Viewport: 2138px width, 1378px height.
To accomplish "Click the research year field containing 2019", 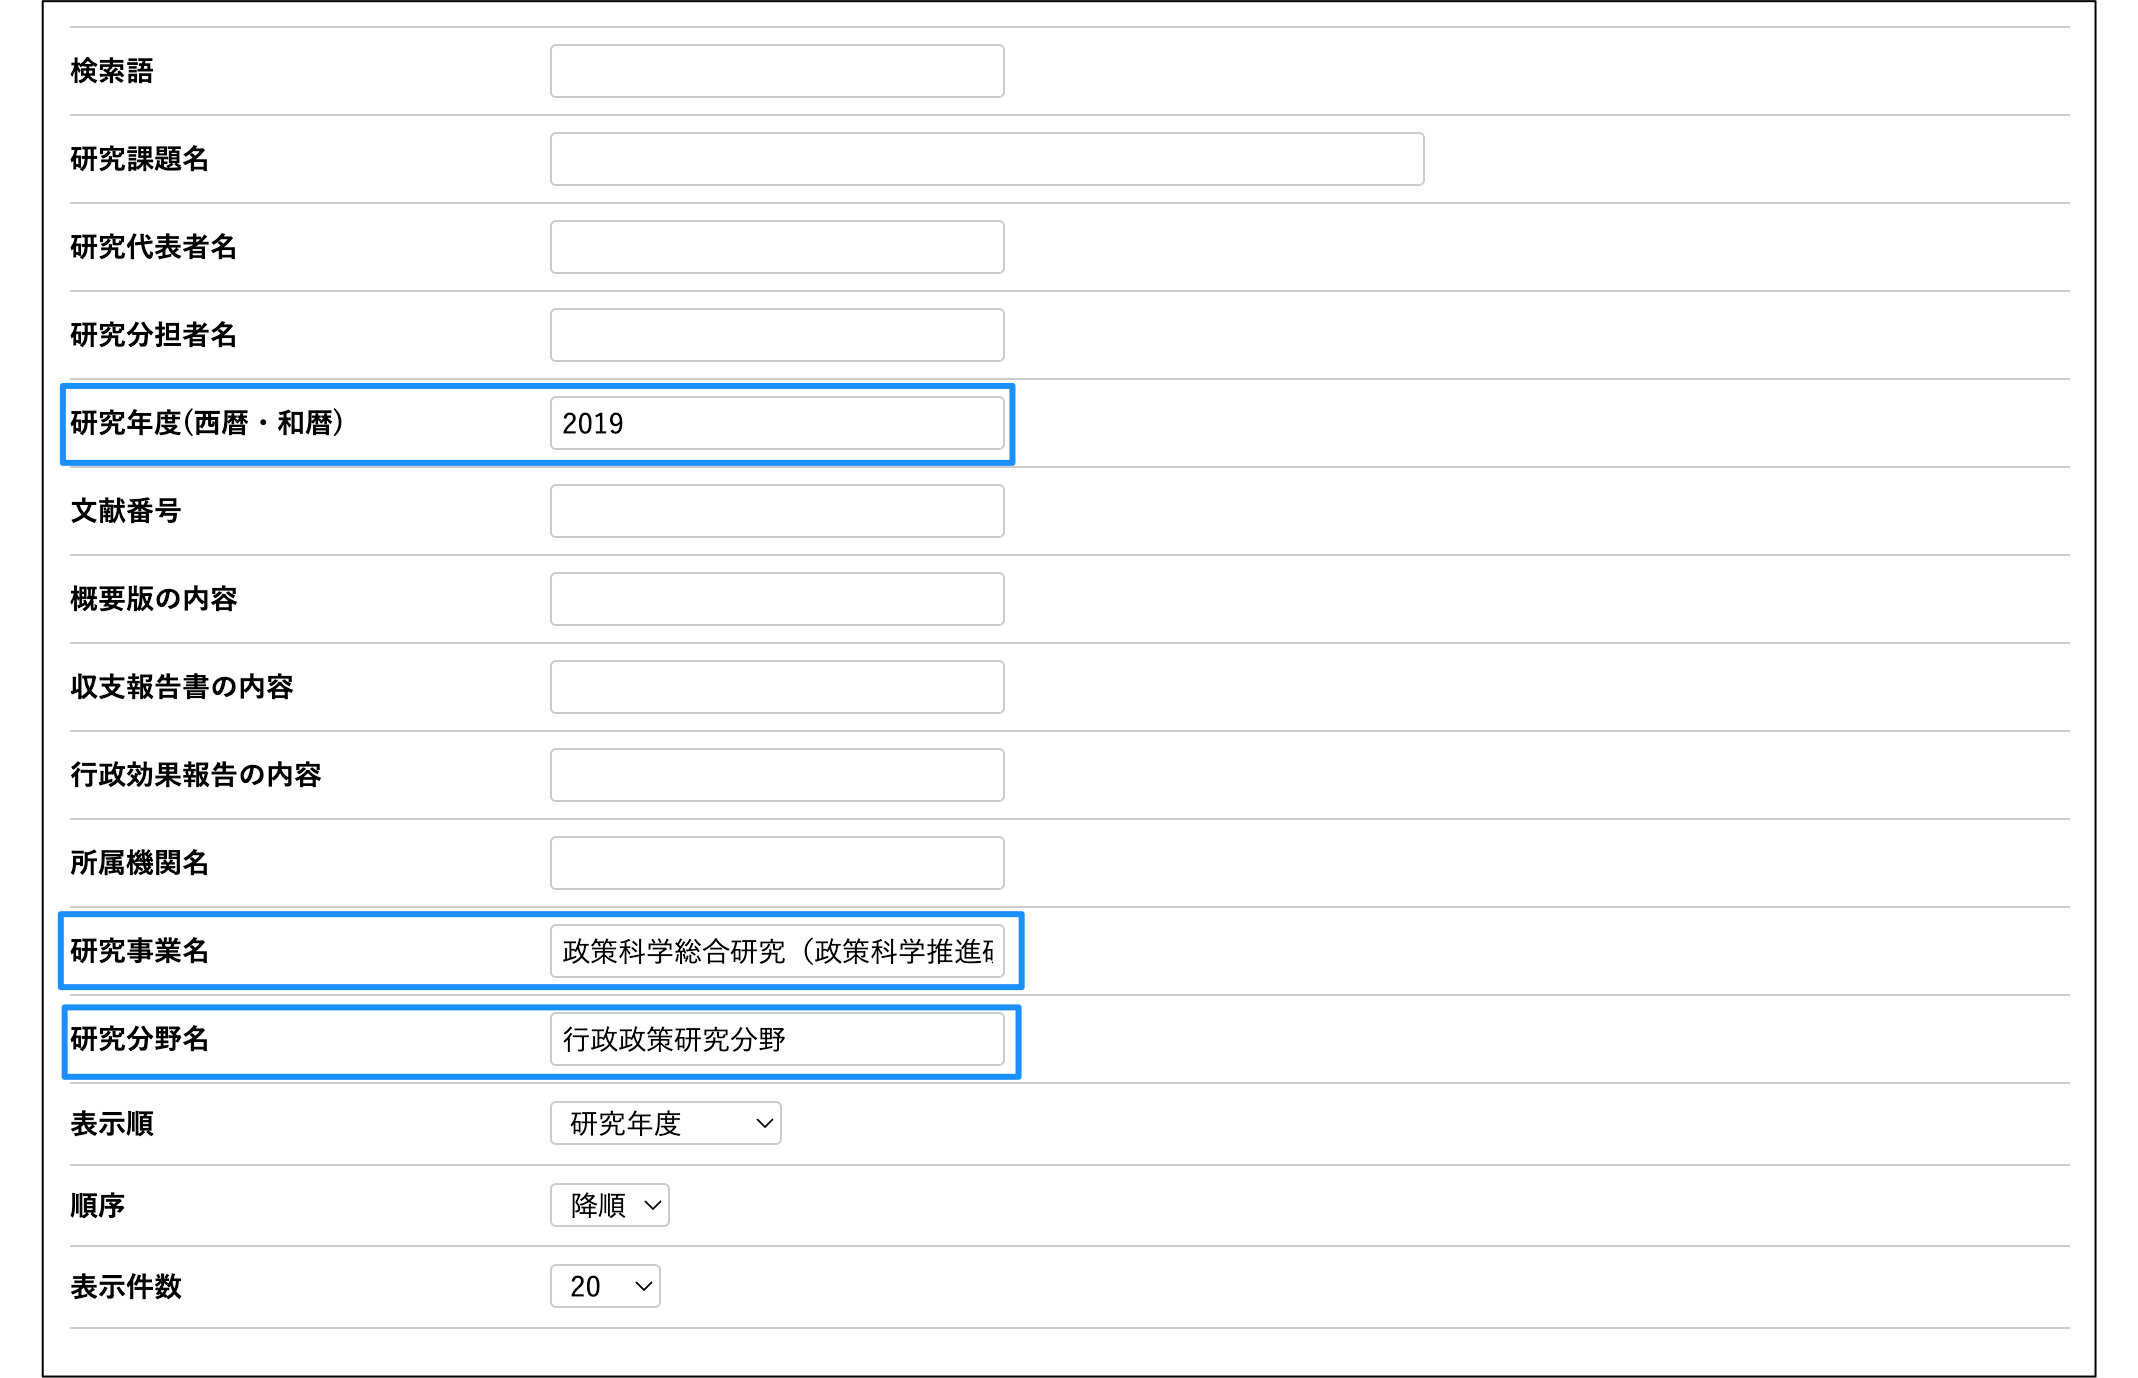I will click(x=776, y=423).
